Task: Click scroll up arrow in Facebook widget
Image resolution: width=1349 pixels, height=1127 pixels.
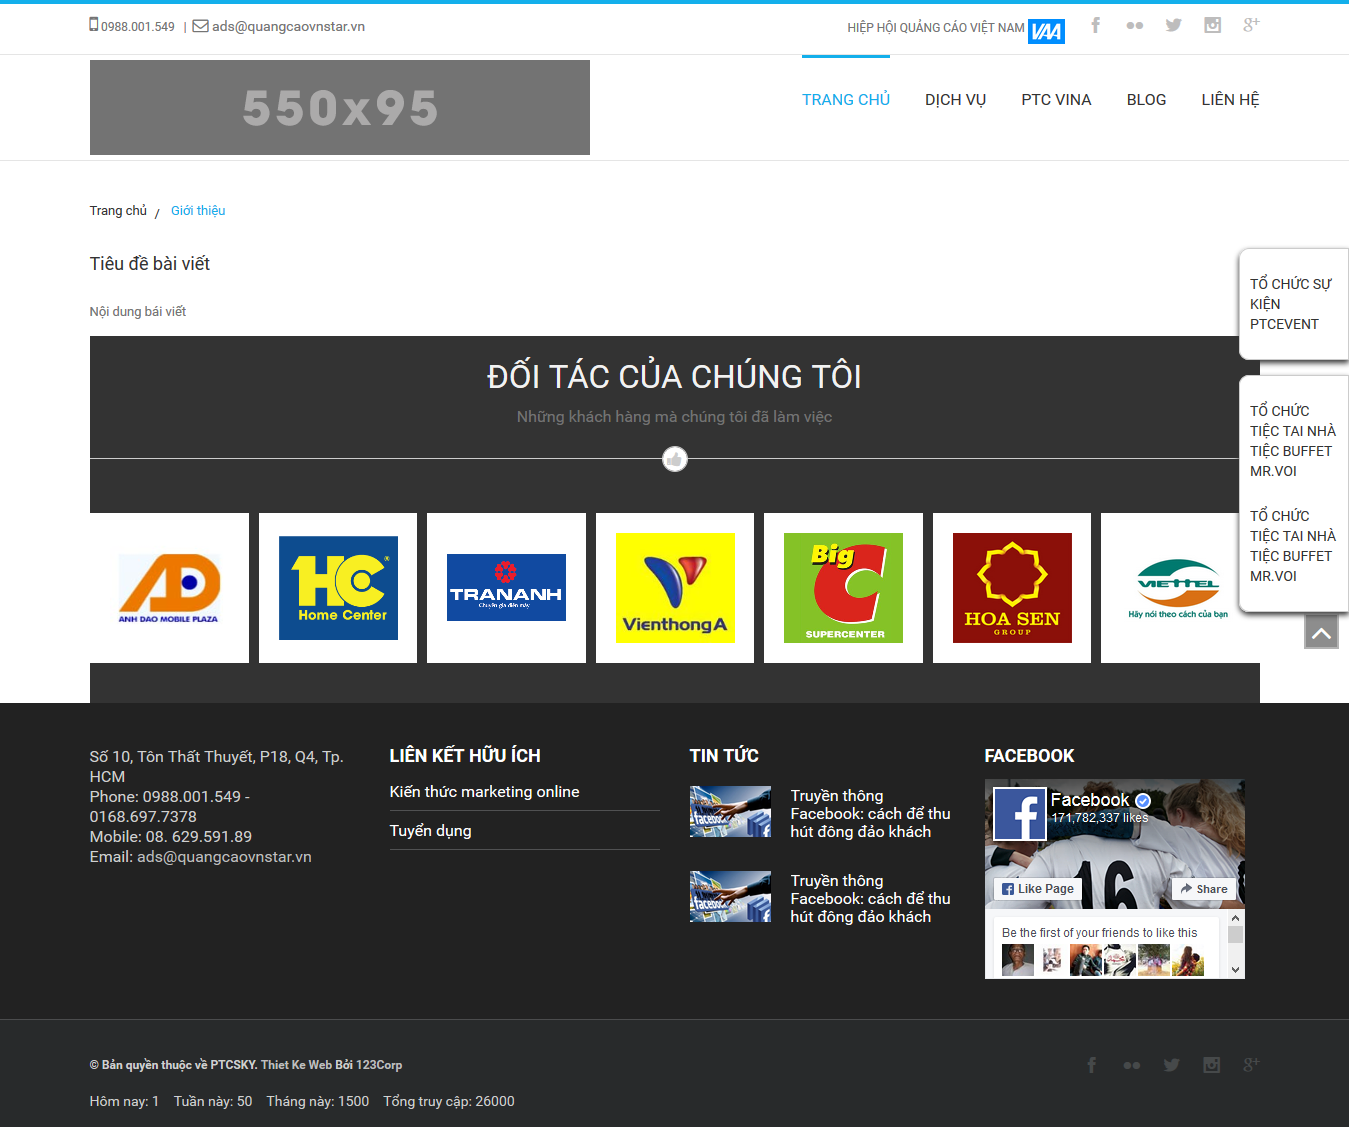Action: pyautogui.click(x=1236, y=918)
